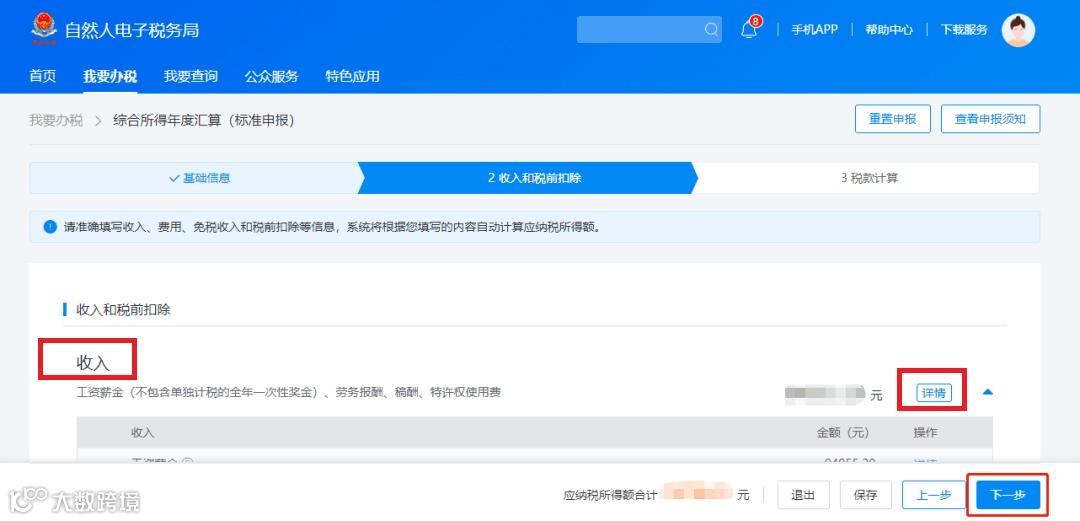Go to 首页 tab

pyautogui.click(x=43, y=76)
